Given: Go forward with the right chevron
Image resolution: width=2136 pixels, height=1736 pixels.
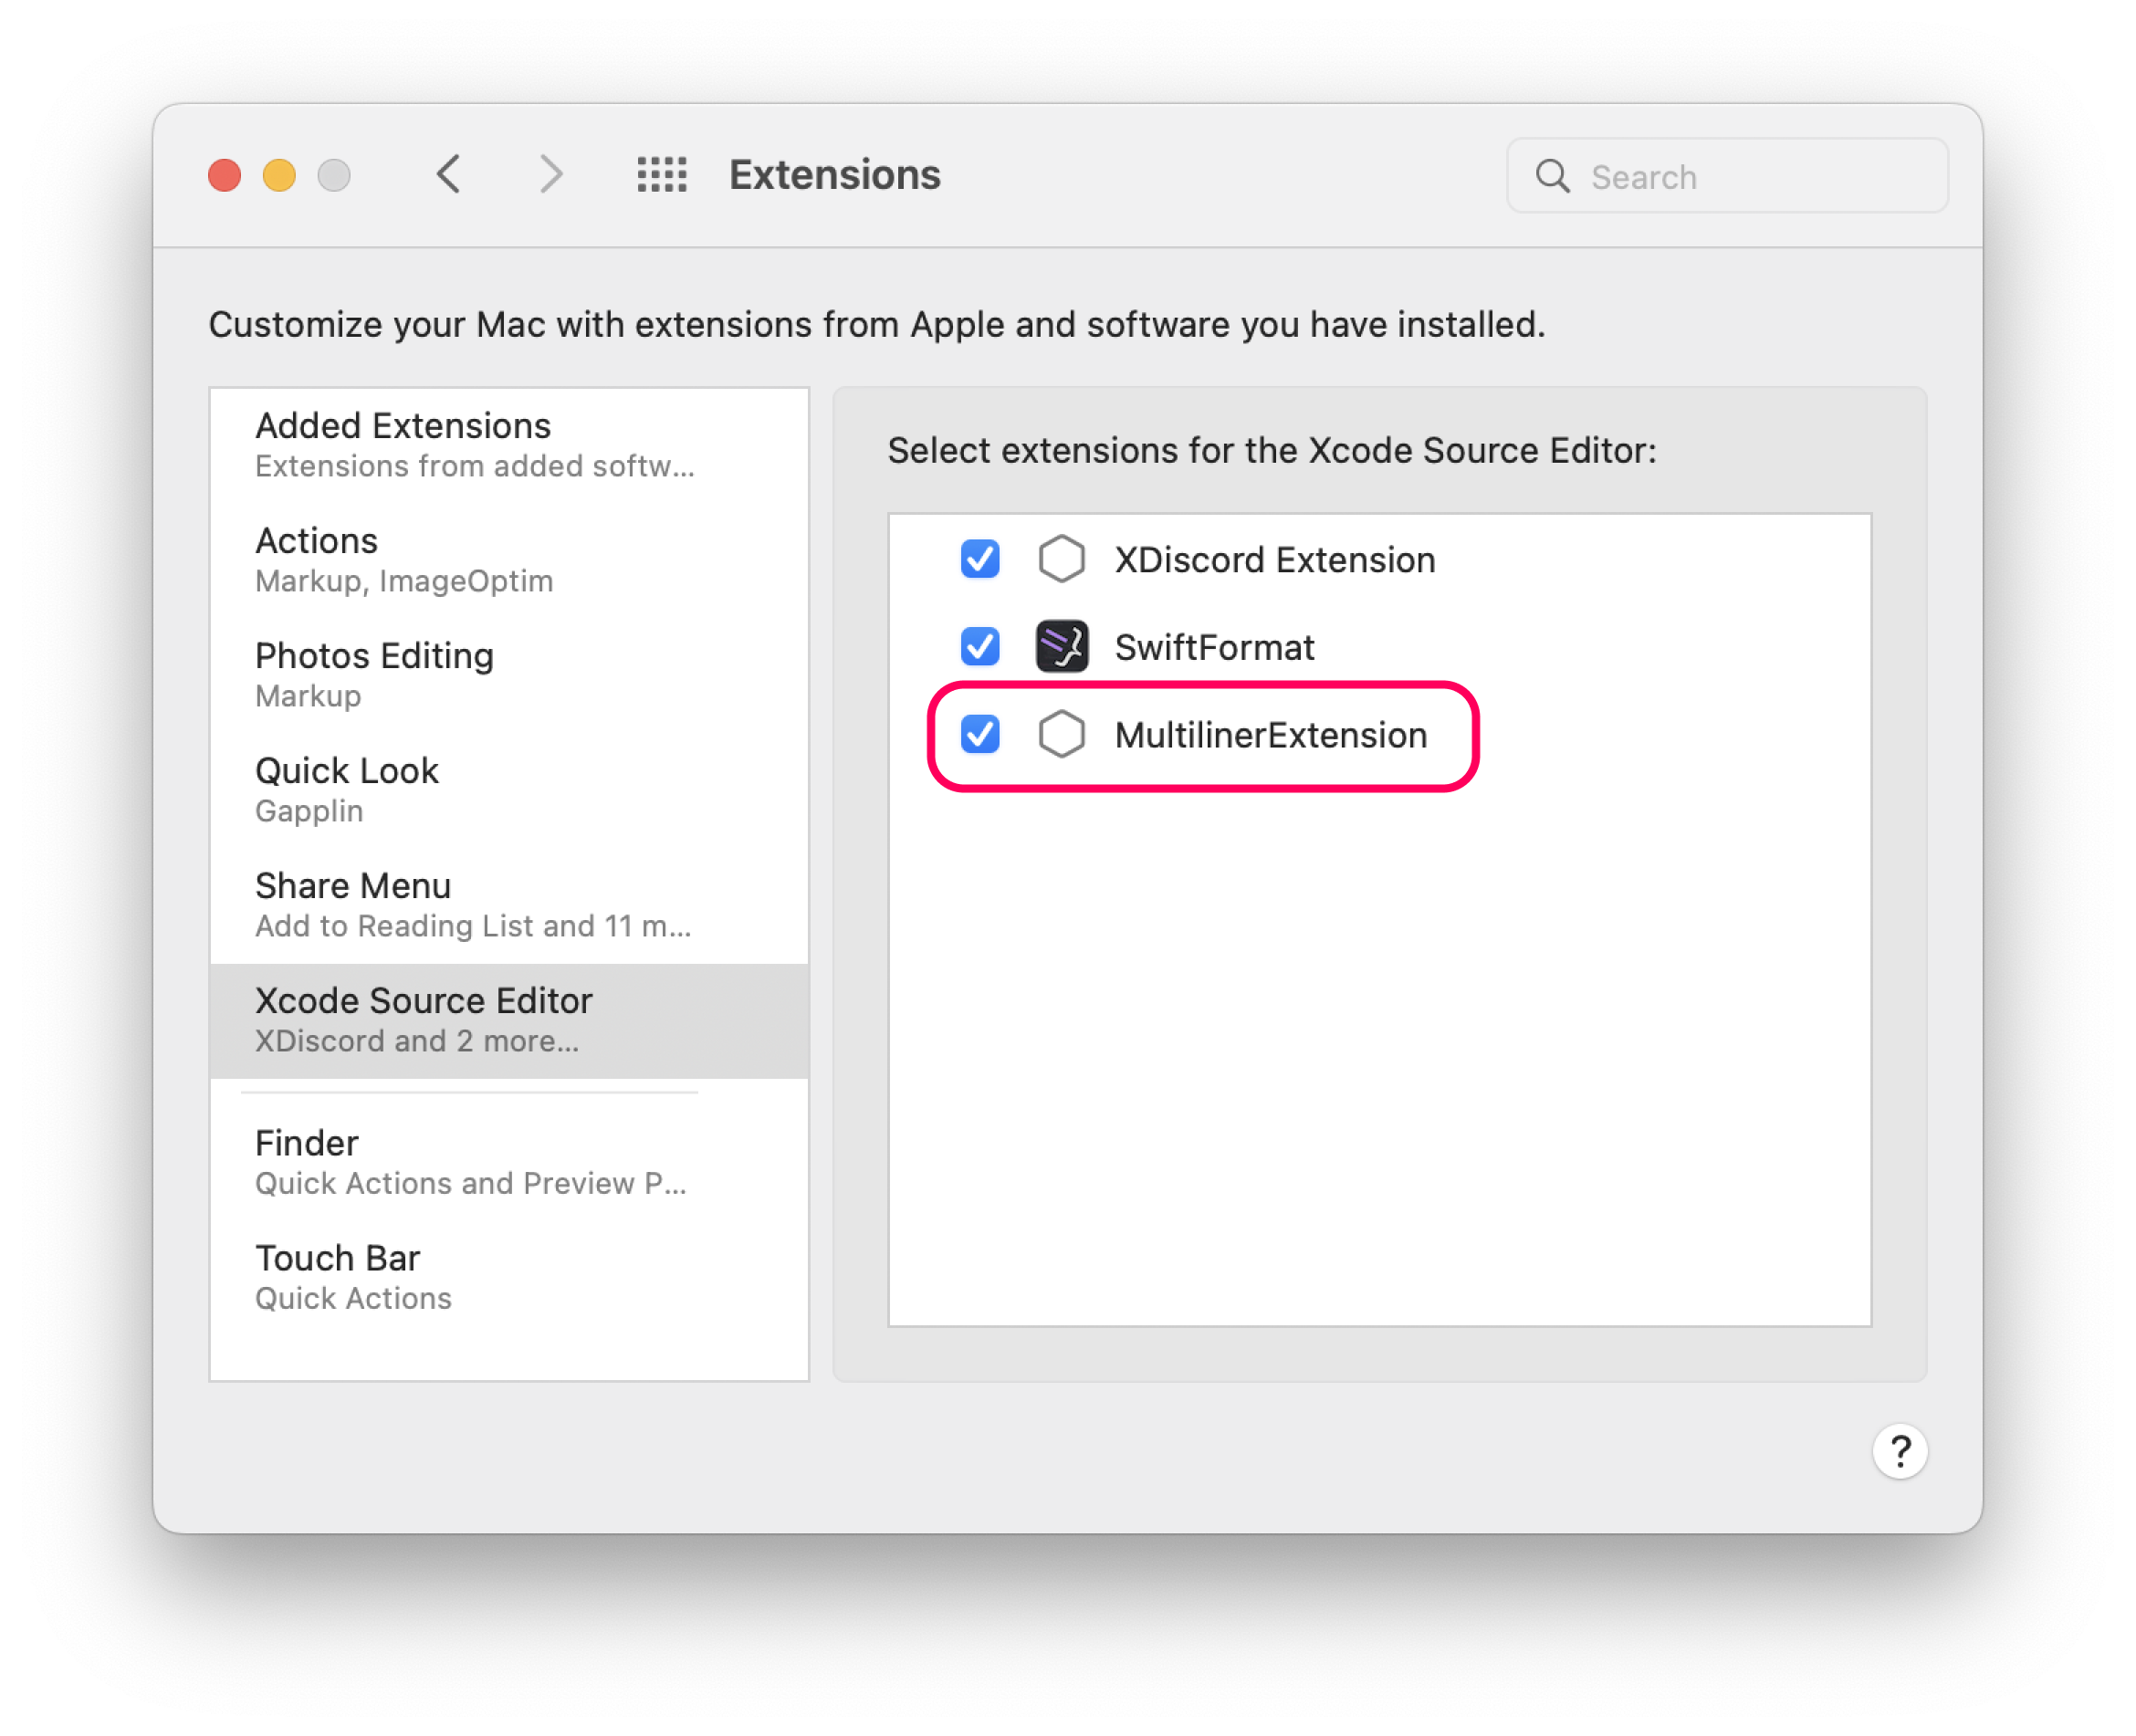Looking at the screenshot, I should (x=551, y=175).
